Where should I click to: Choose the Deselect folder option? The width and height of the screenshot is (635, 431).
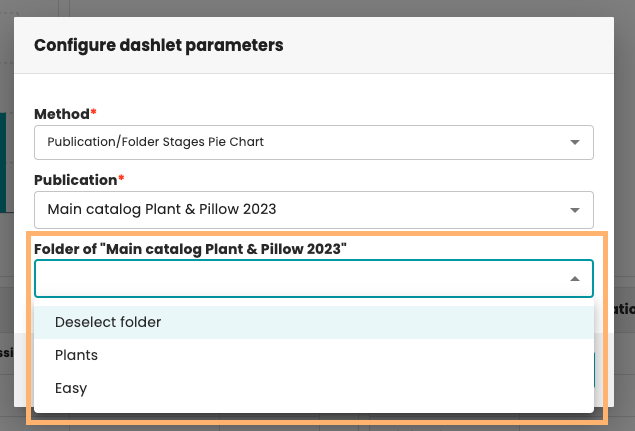pos(108,322)
